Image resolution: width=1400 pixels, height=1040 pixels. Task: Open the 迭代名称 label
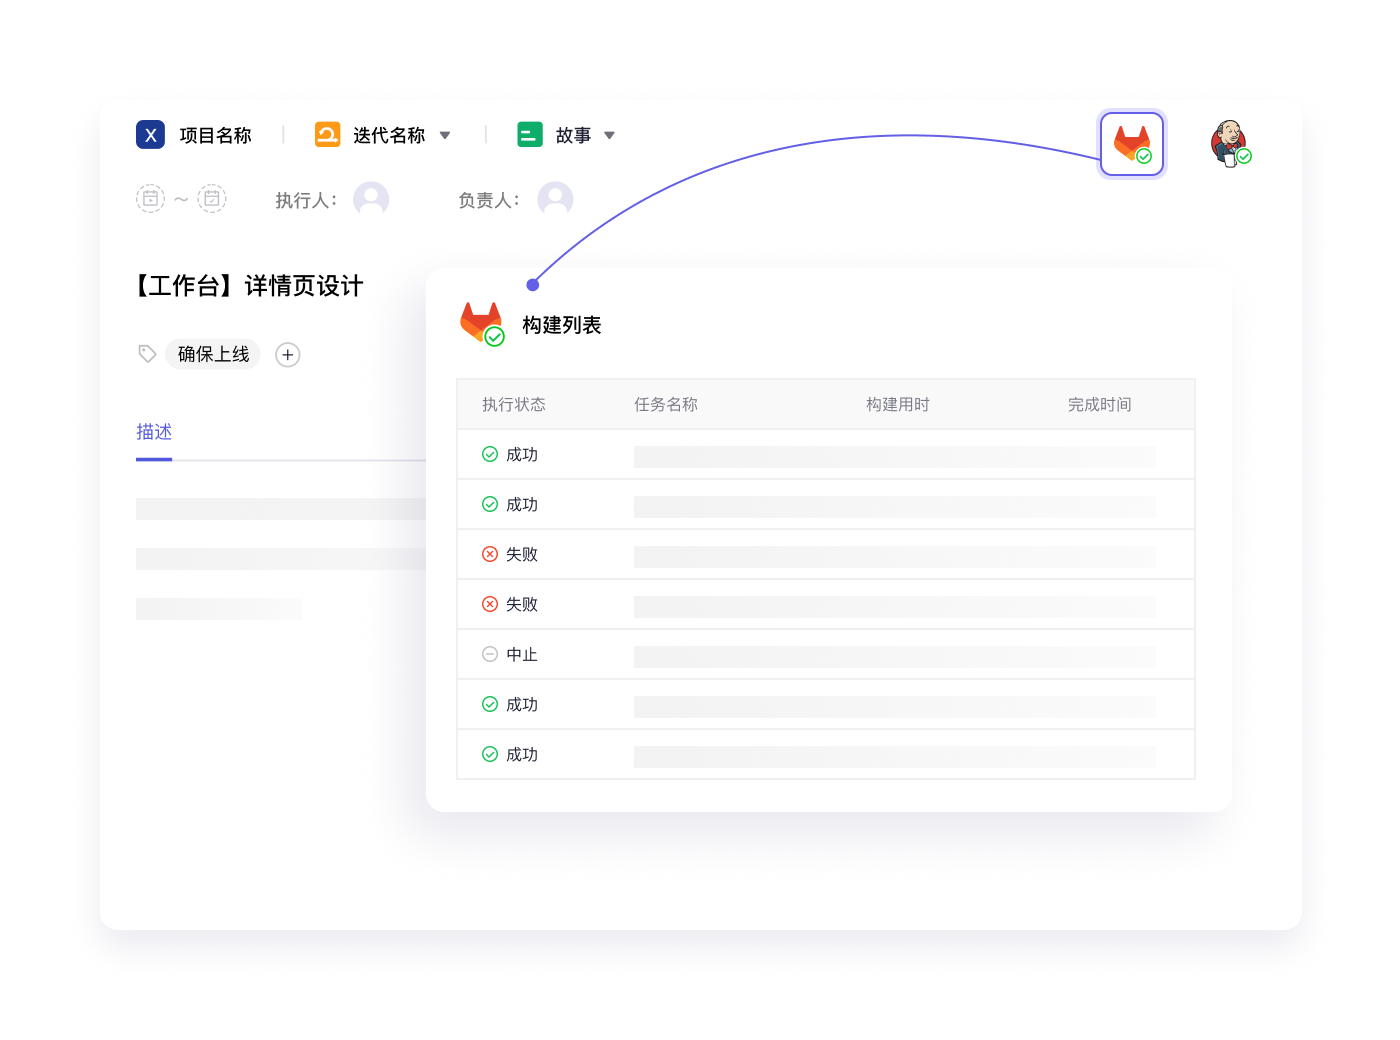[389, 135]
